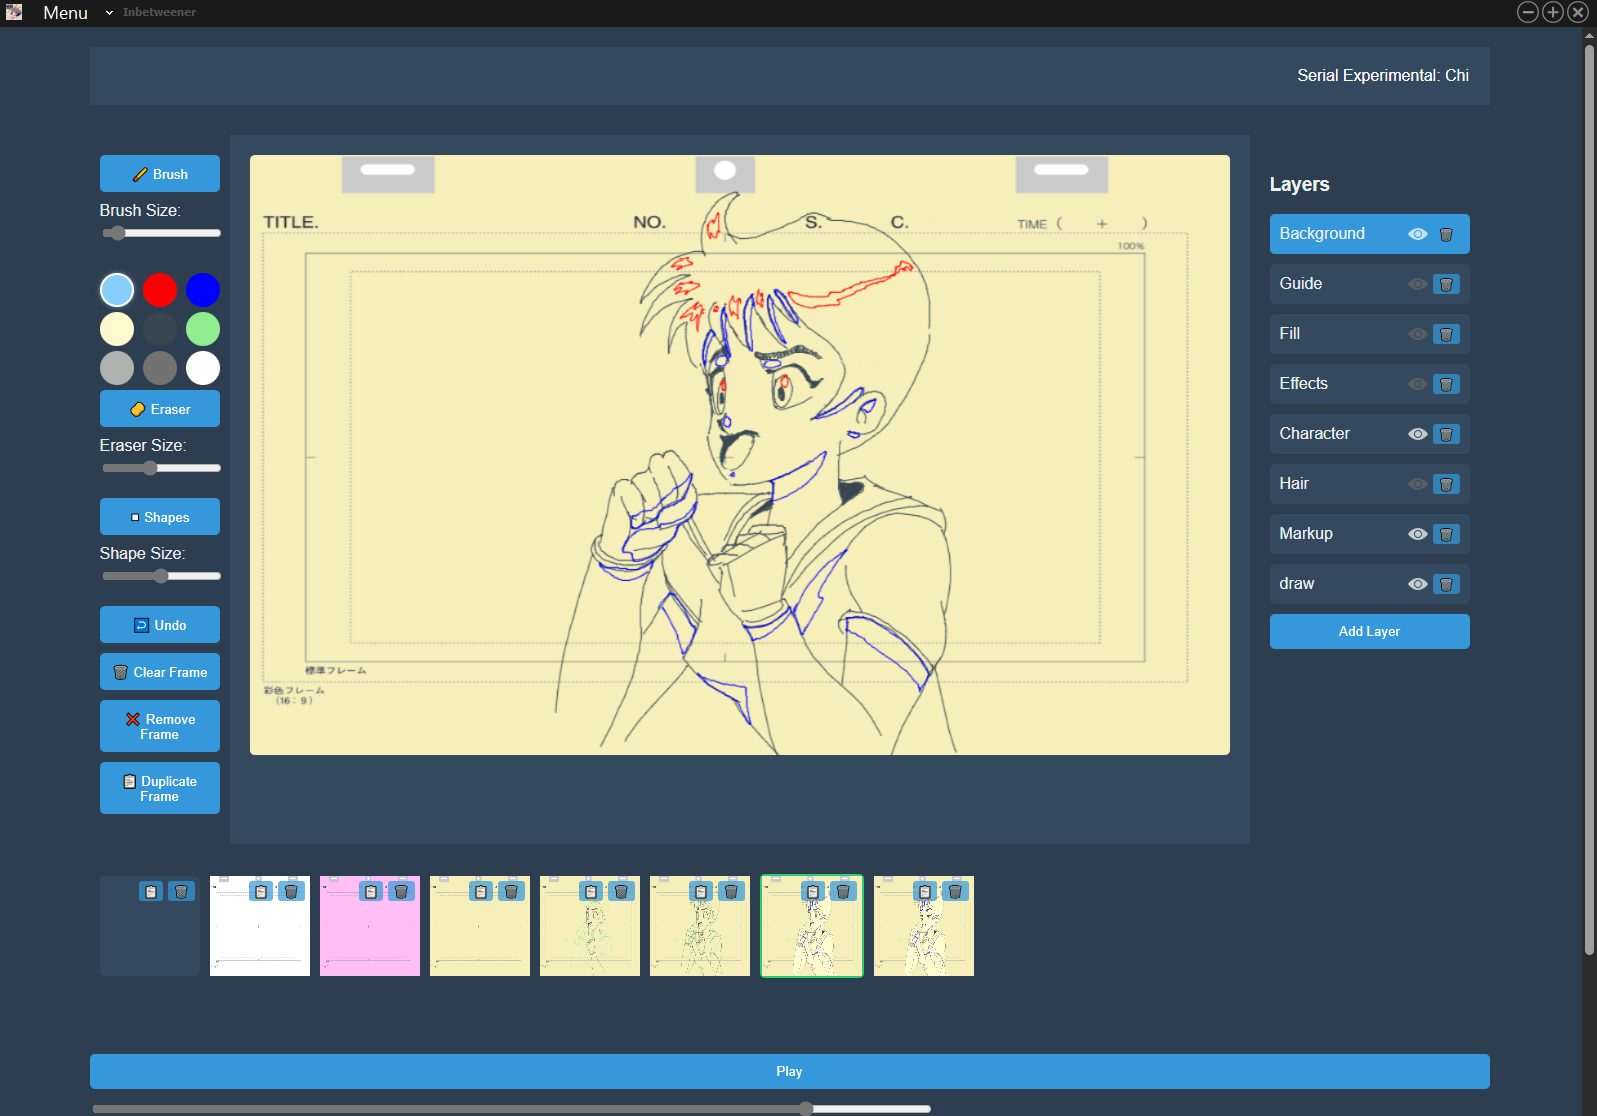The image size is (1597, 1116).
Task: Delete the Effects layer with trash icon
Action: (x=1446, y=384)
